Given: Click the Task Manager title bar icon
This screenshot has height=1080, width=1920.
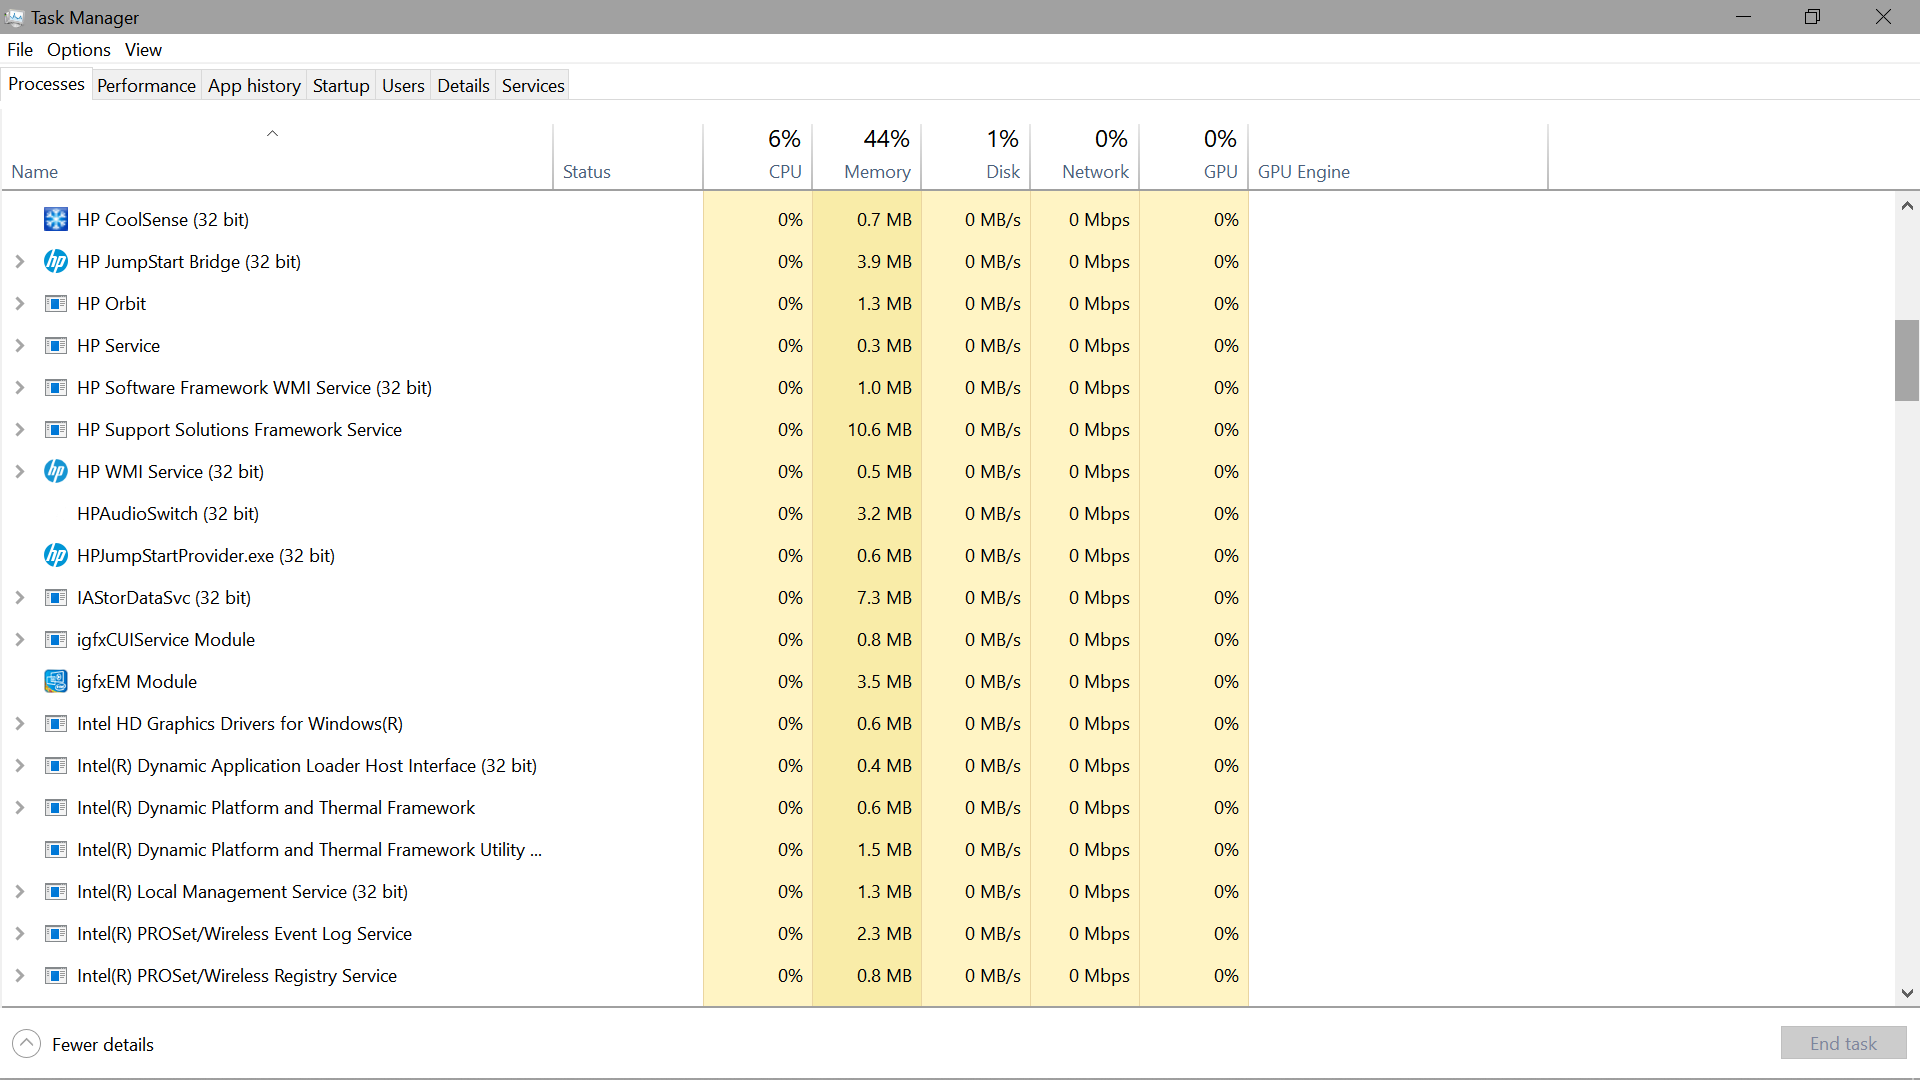Looking at the screenshot, I should [14, 17].
